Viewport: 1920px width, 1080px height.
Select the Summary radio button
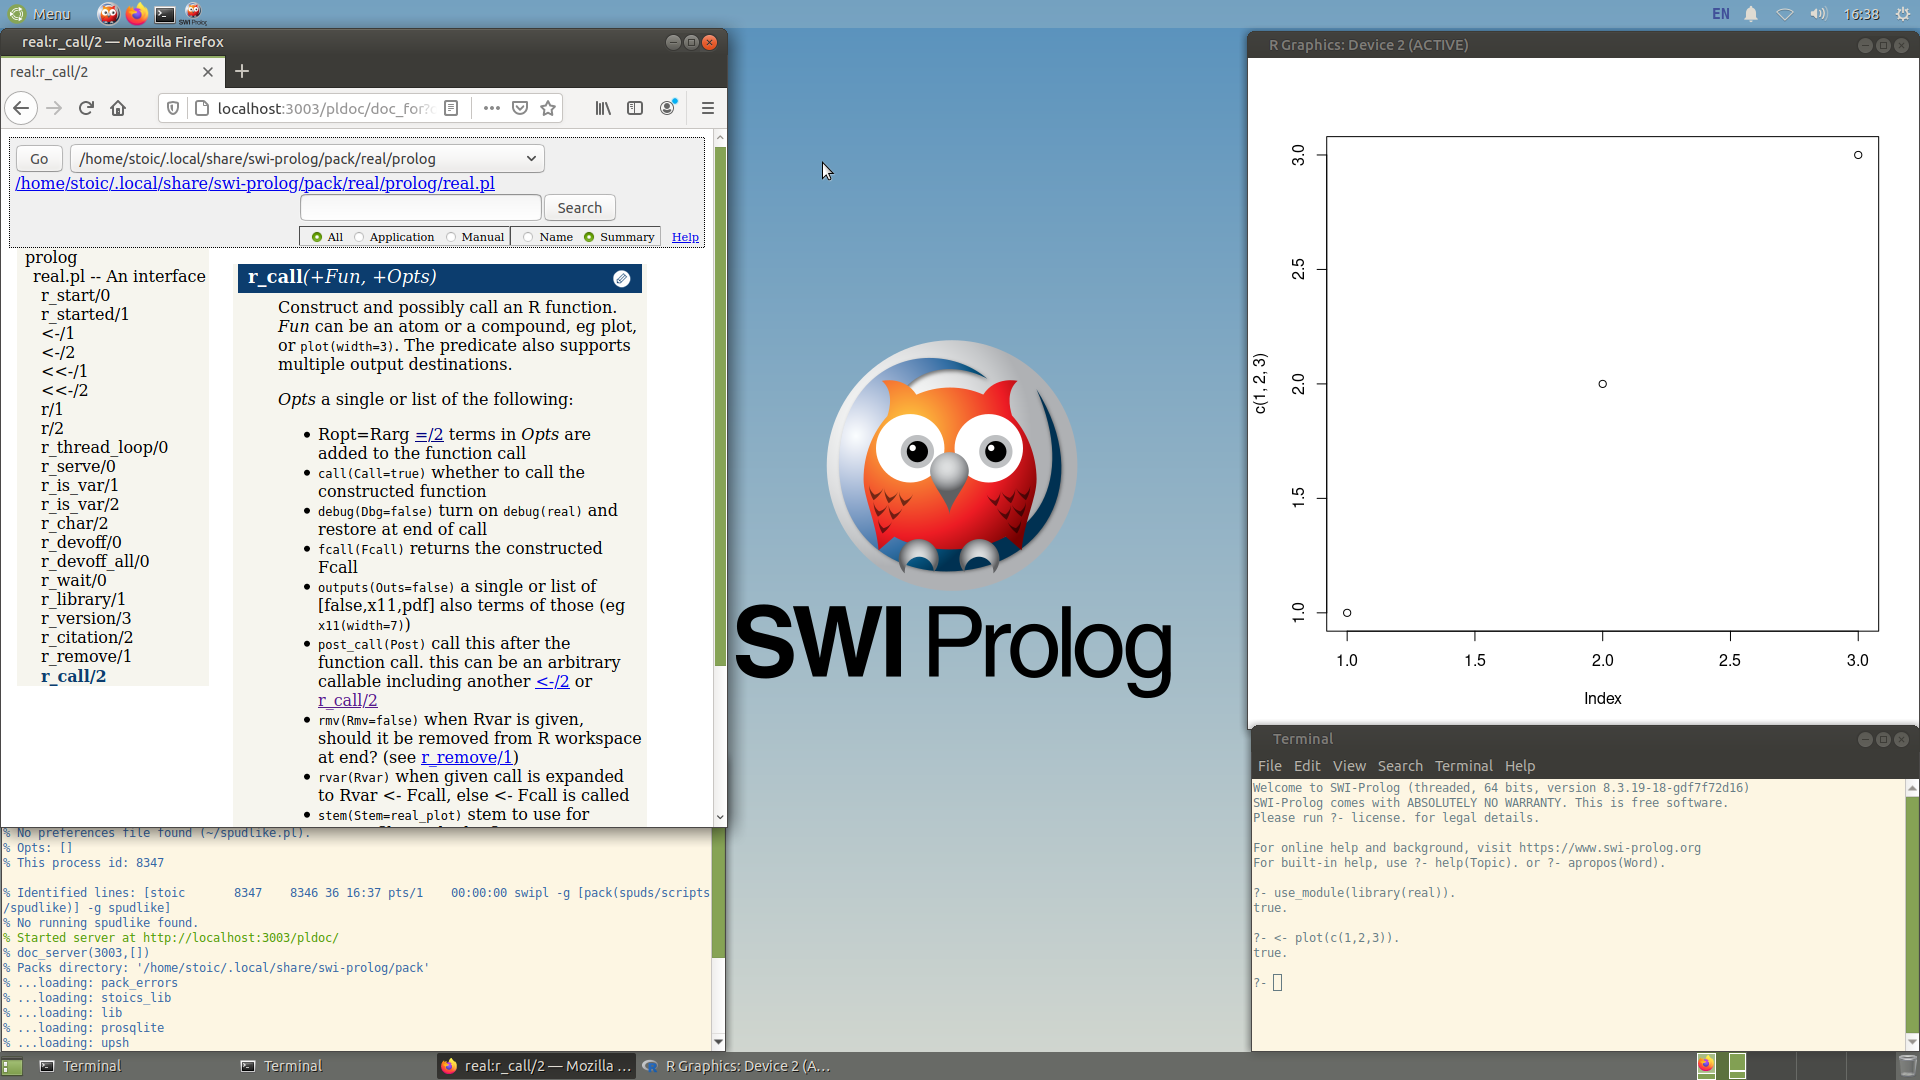589,237
